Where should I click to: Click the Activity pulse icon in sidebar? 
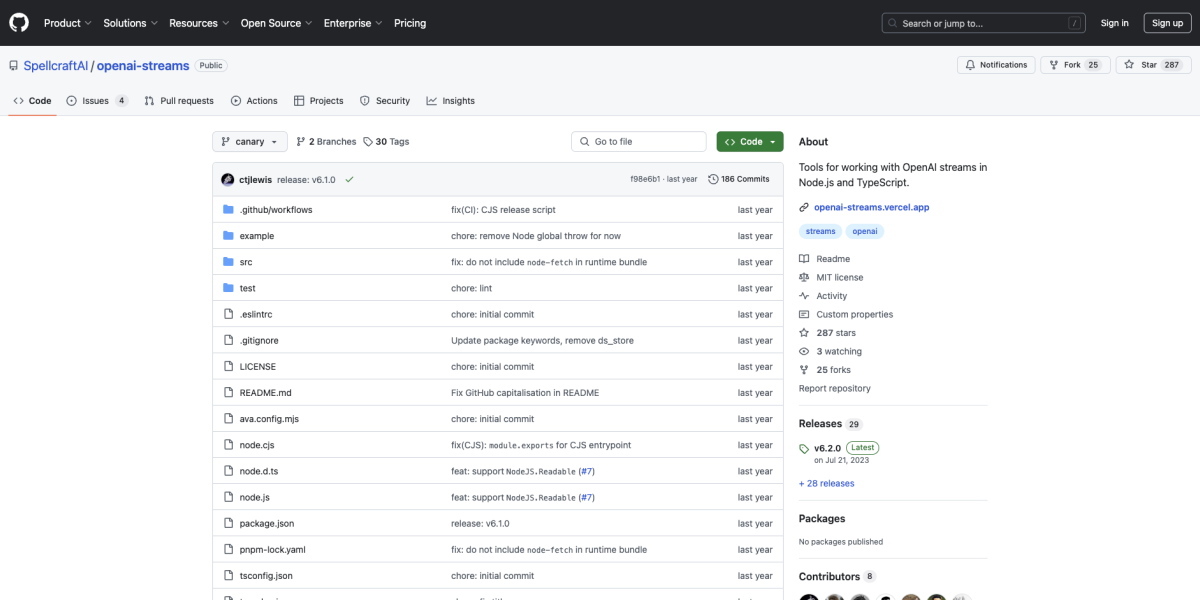803,295
